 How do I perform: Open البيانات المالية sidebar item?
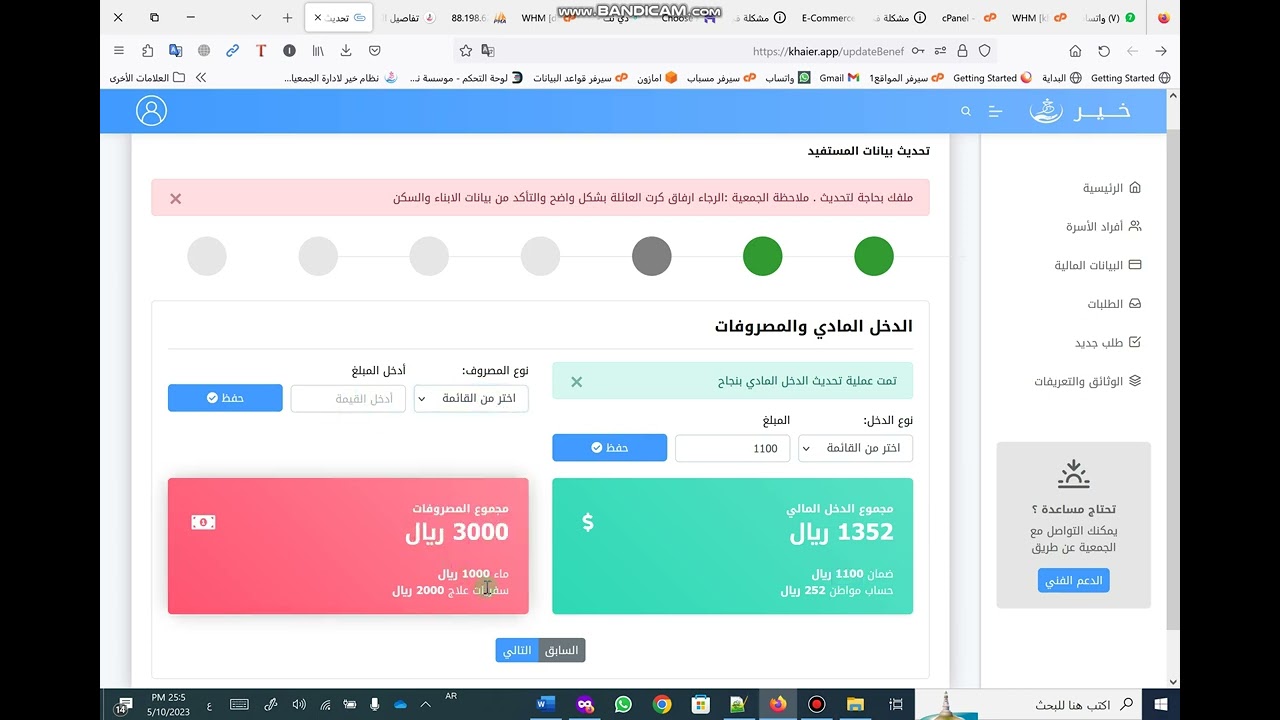[x=1097, y=266]
